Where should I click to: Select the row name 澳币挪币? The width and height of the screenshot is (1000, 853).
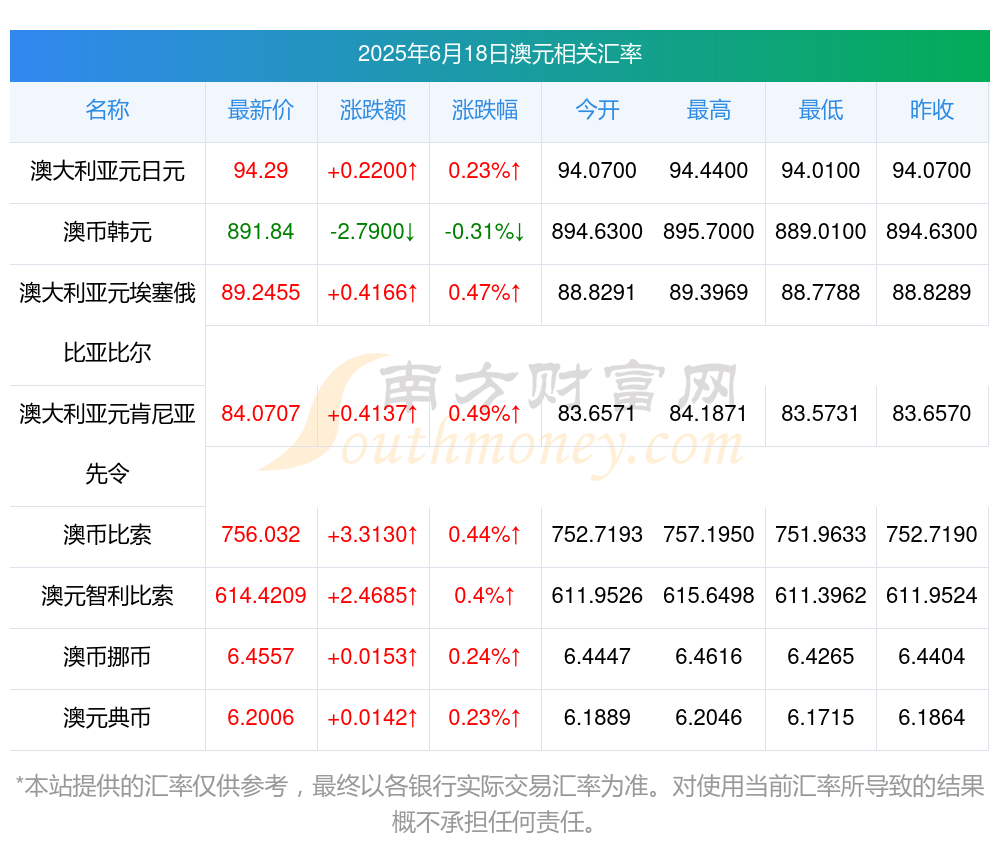107,657
